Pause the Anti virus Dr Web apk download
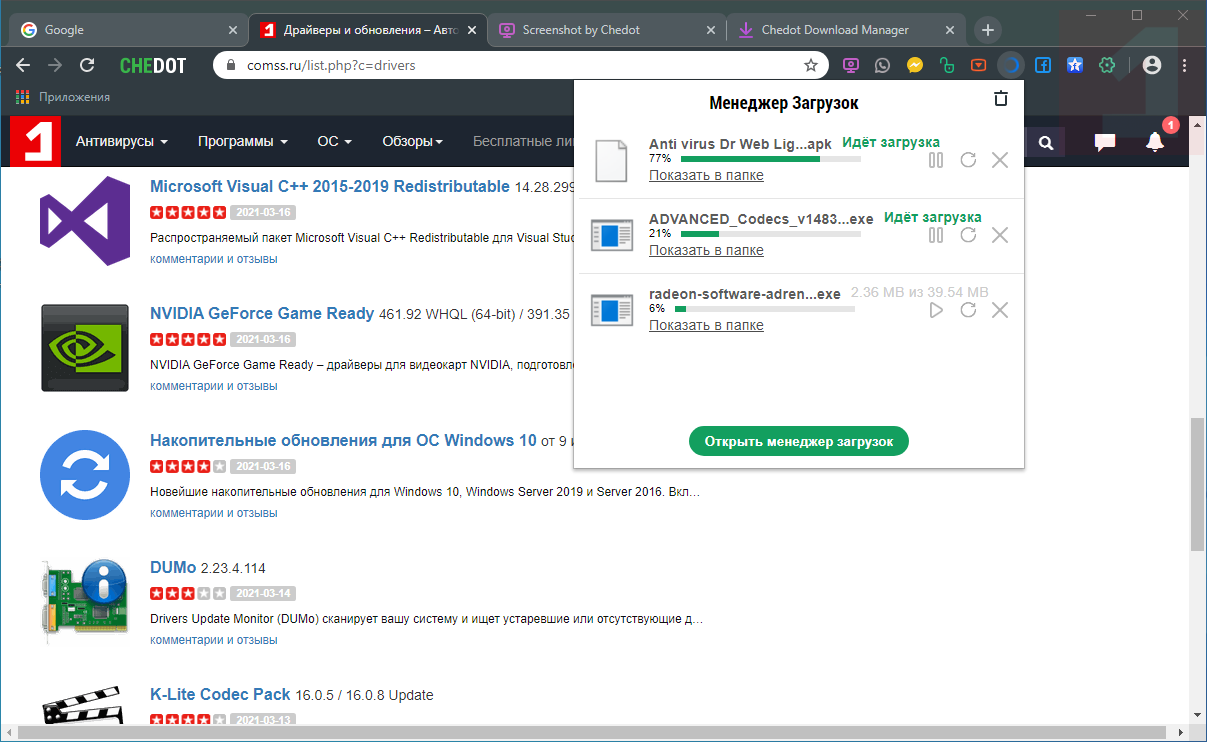This screenshot has height=742, width=1207. click(936, 160)
